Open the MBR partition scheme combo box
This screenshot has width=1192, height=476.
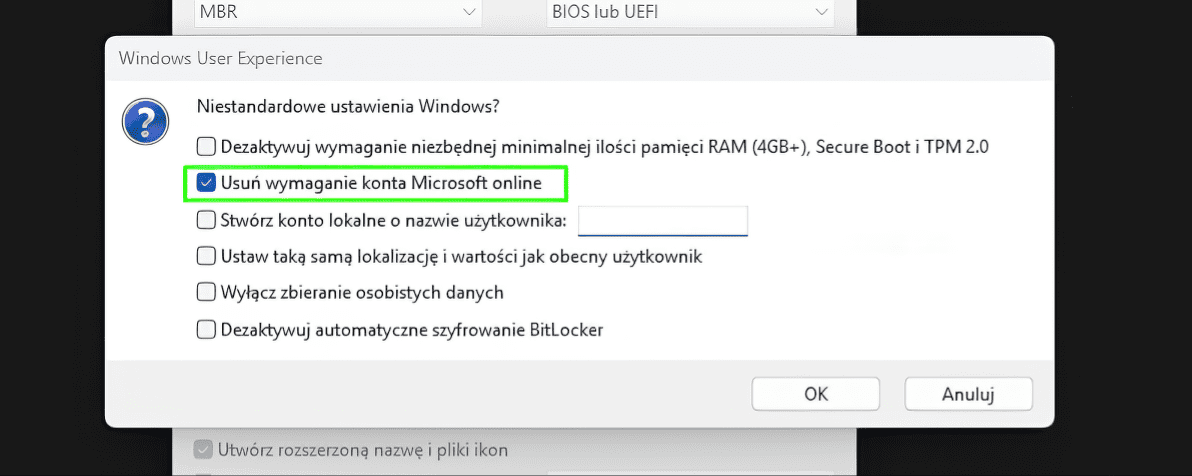coord(330,13)
